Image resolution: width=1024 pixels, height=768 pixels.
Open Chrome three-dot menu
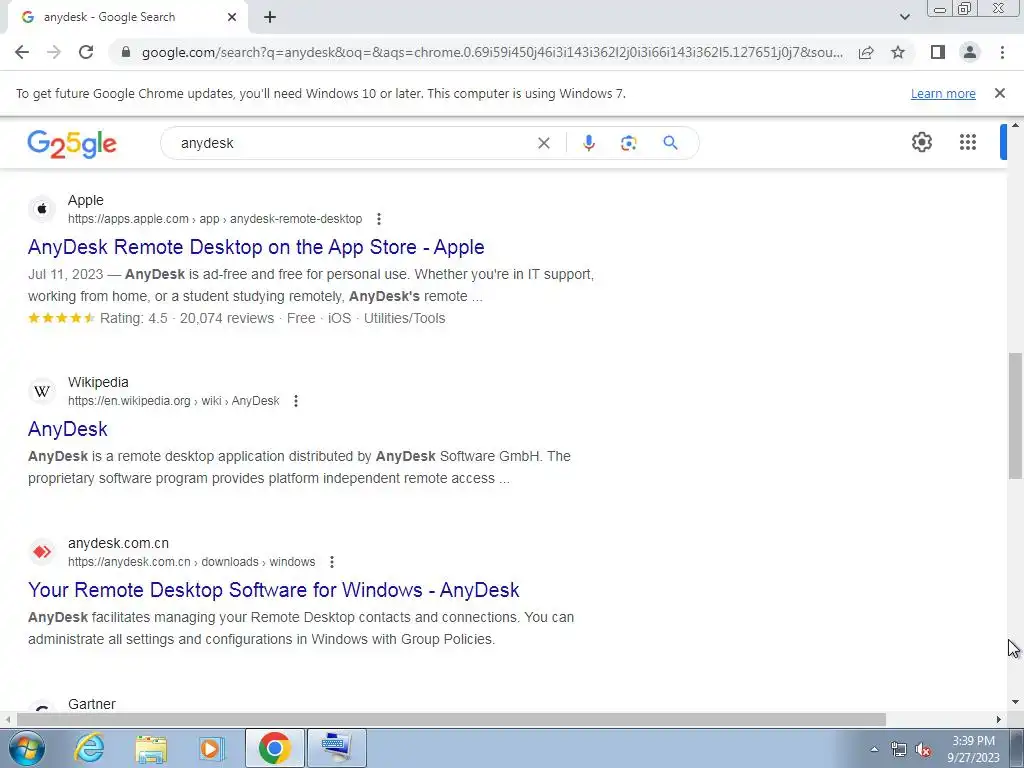tap(1002, 52)
